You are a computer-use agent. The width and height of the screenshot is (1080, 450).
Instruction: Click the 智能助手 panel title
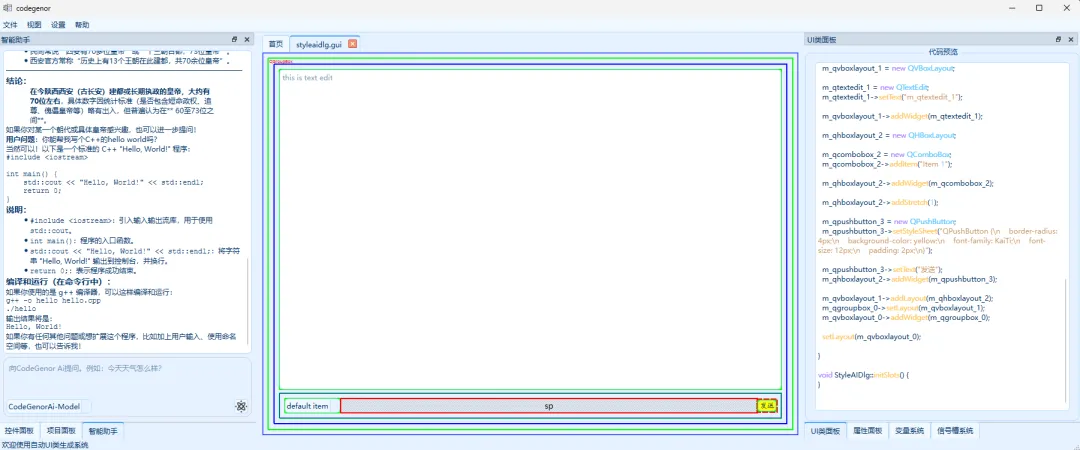tap(15, 39)
